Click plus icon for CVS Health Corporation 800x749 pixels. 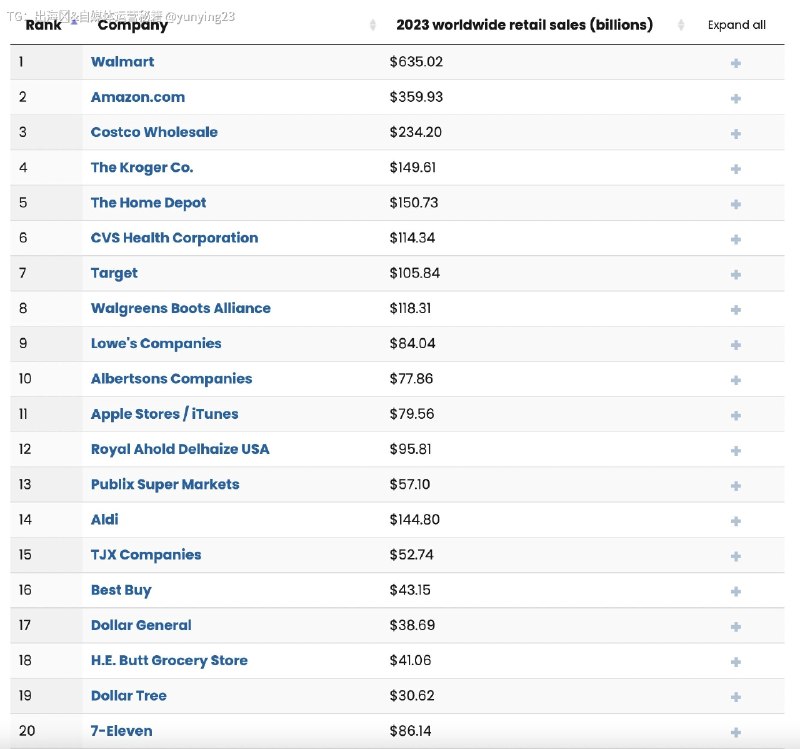(x=735, y=239)
